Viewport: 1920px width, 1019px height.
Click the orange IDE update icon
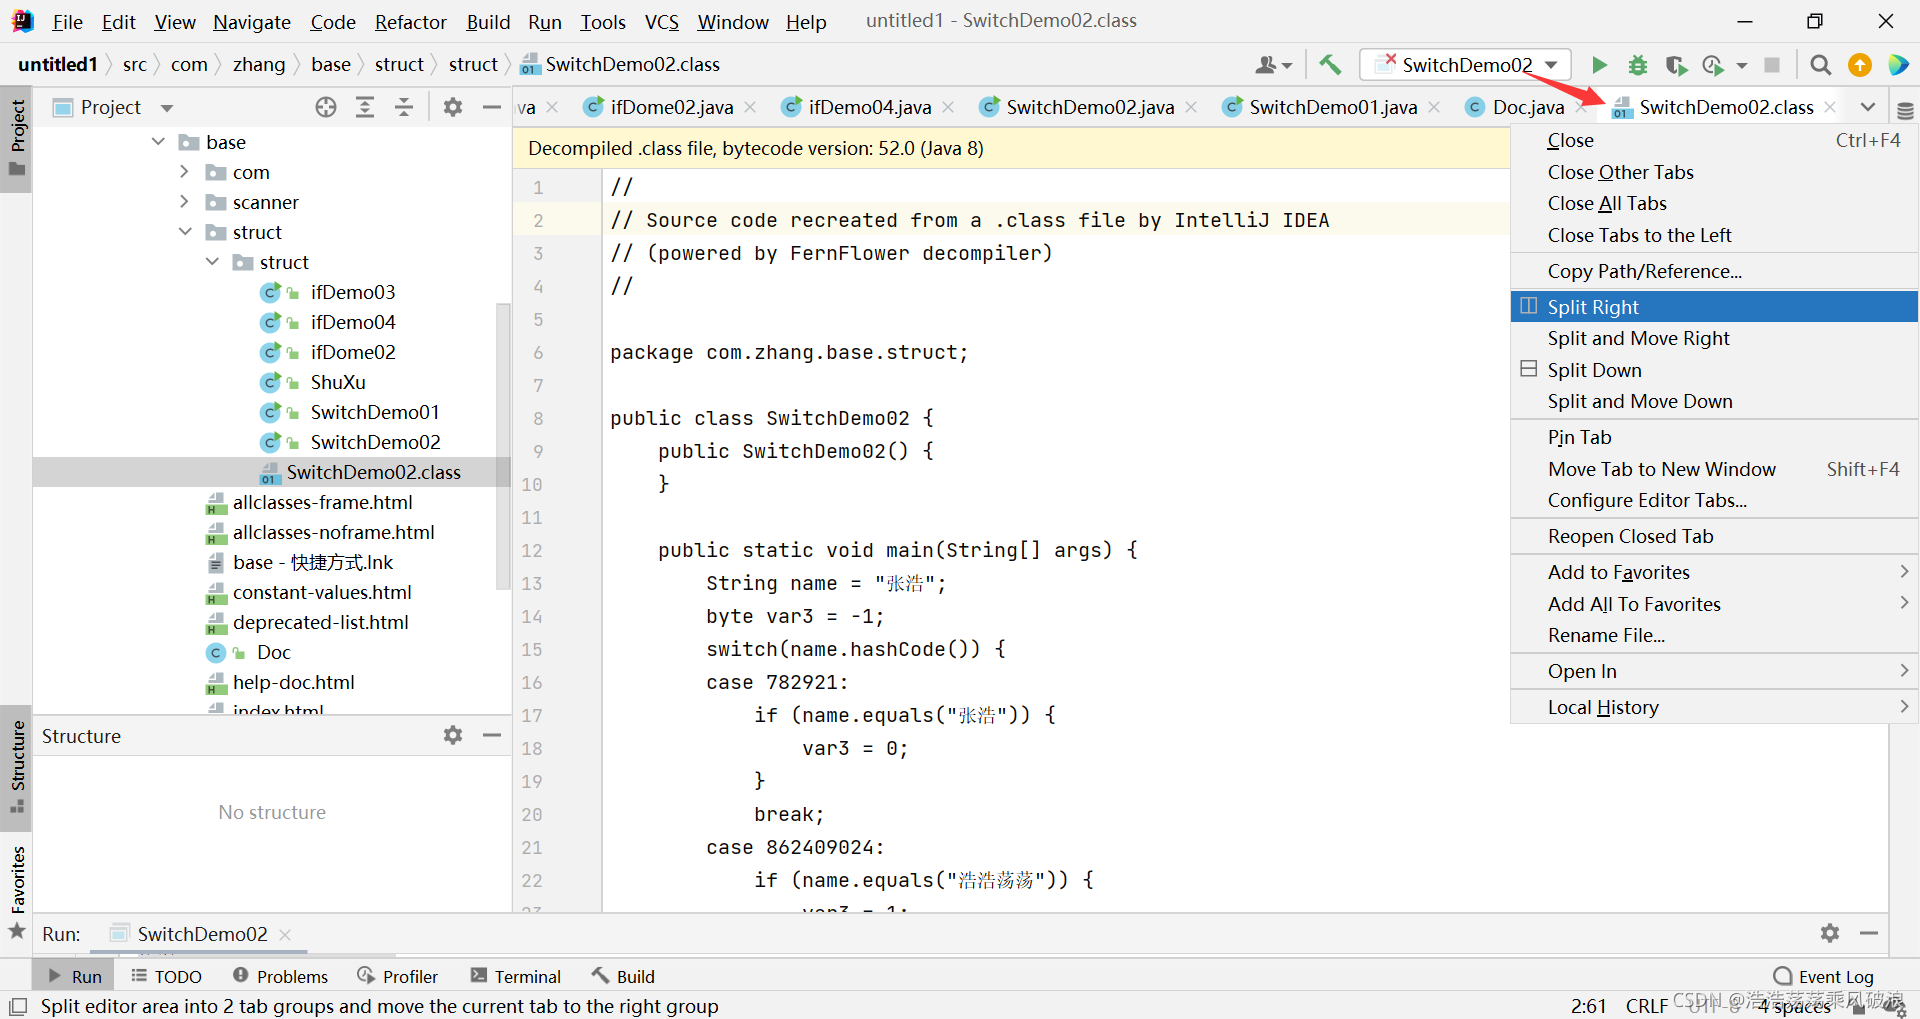pos(1860,65)
